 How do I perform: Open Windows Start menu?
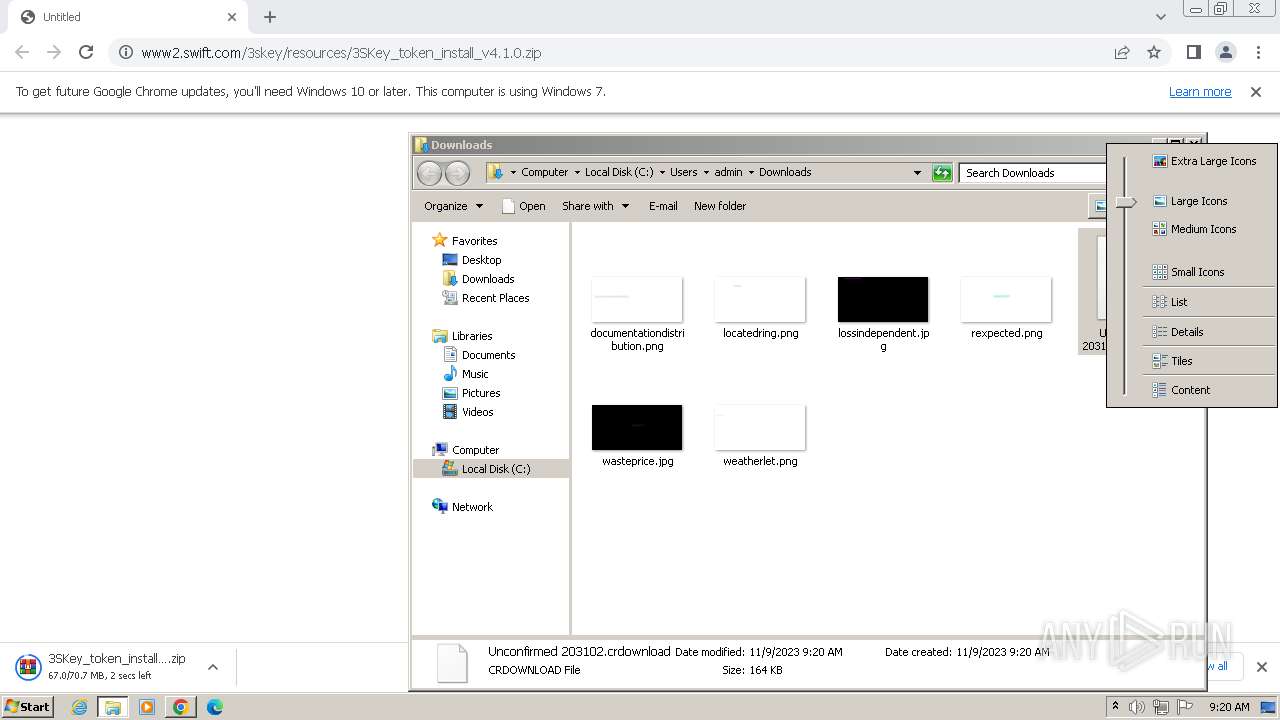(x=28, y=707)
